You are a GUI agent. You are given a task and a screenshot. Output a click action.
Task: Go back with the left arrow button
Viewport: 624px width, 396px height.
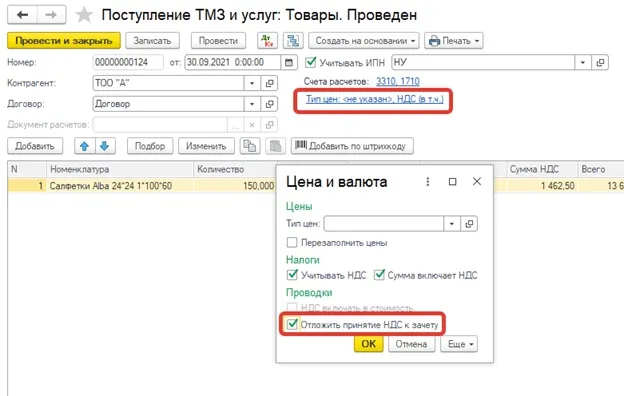(x=22, y=15)
